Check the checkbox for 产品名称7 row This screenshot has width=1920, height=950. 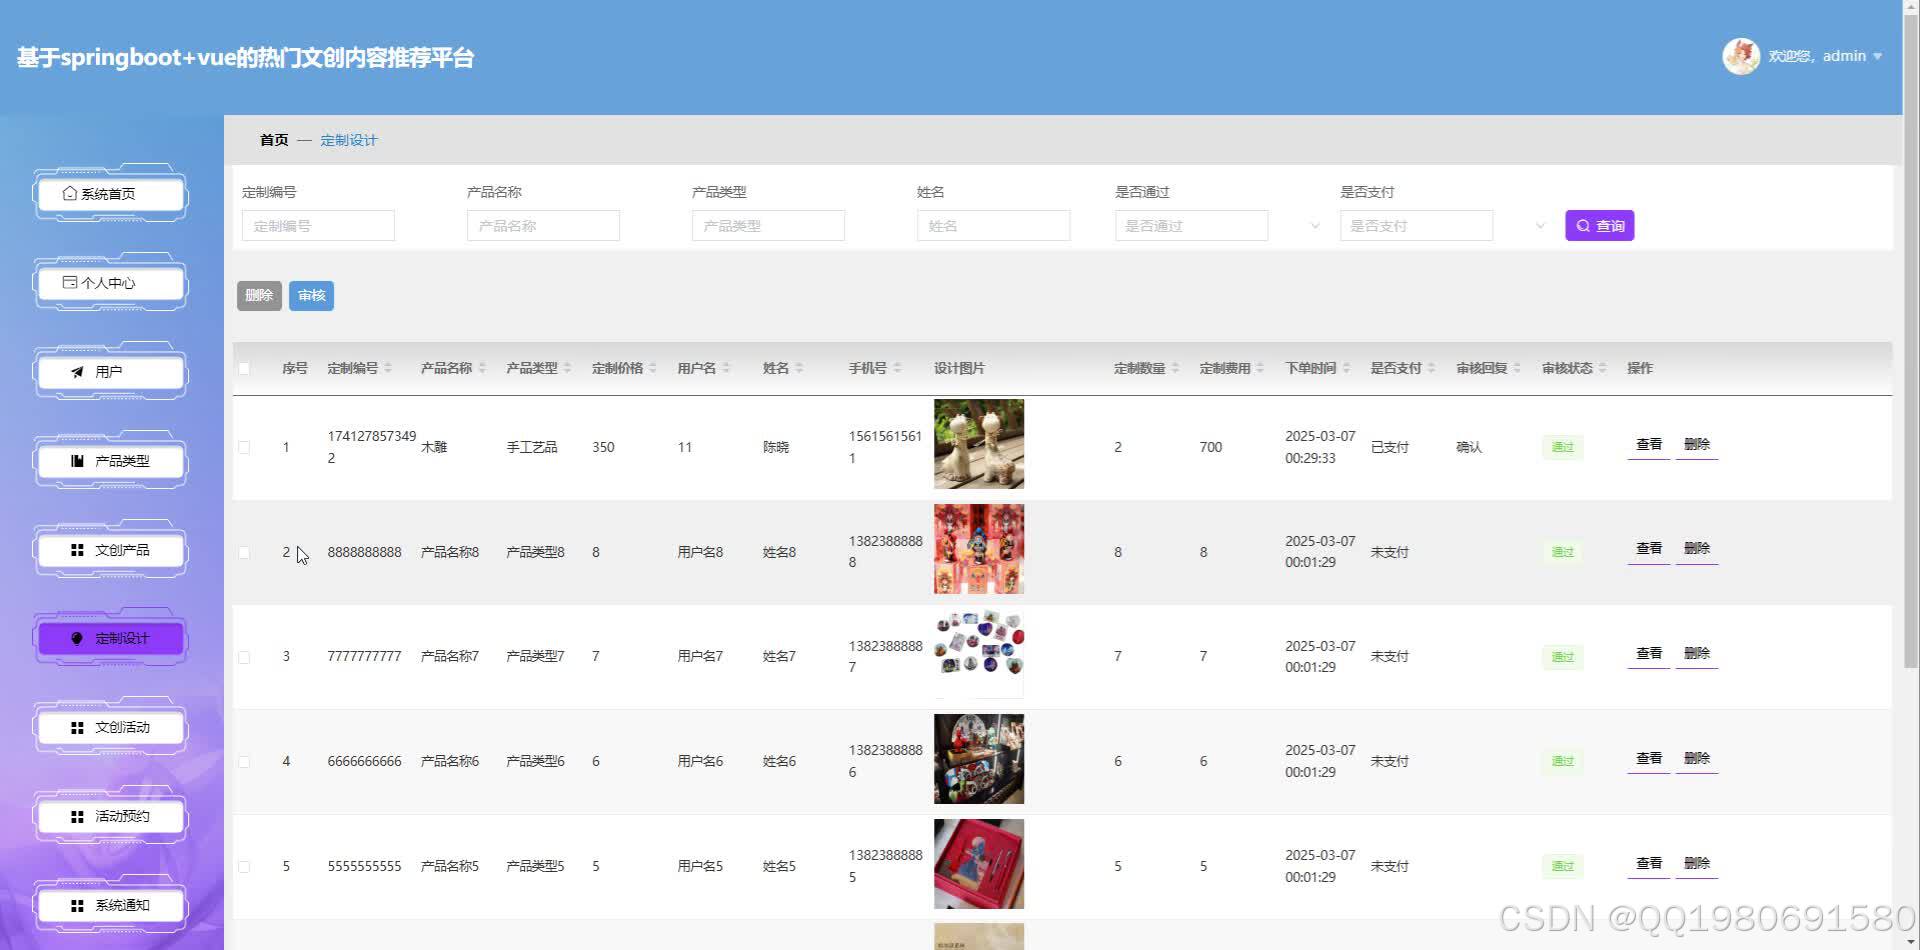point(243,656)
